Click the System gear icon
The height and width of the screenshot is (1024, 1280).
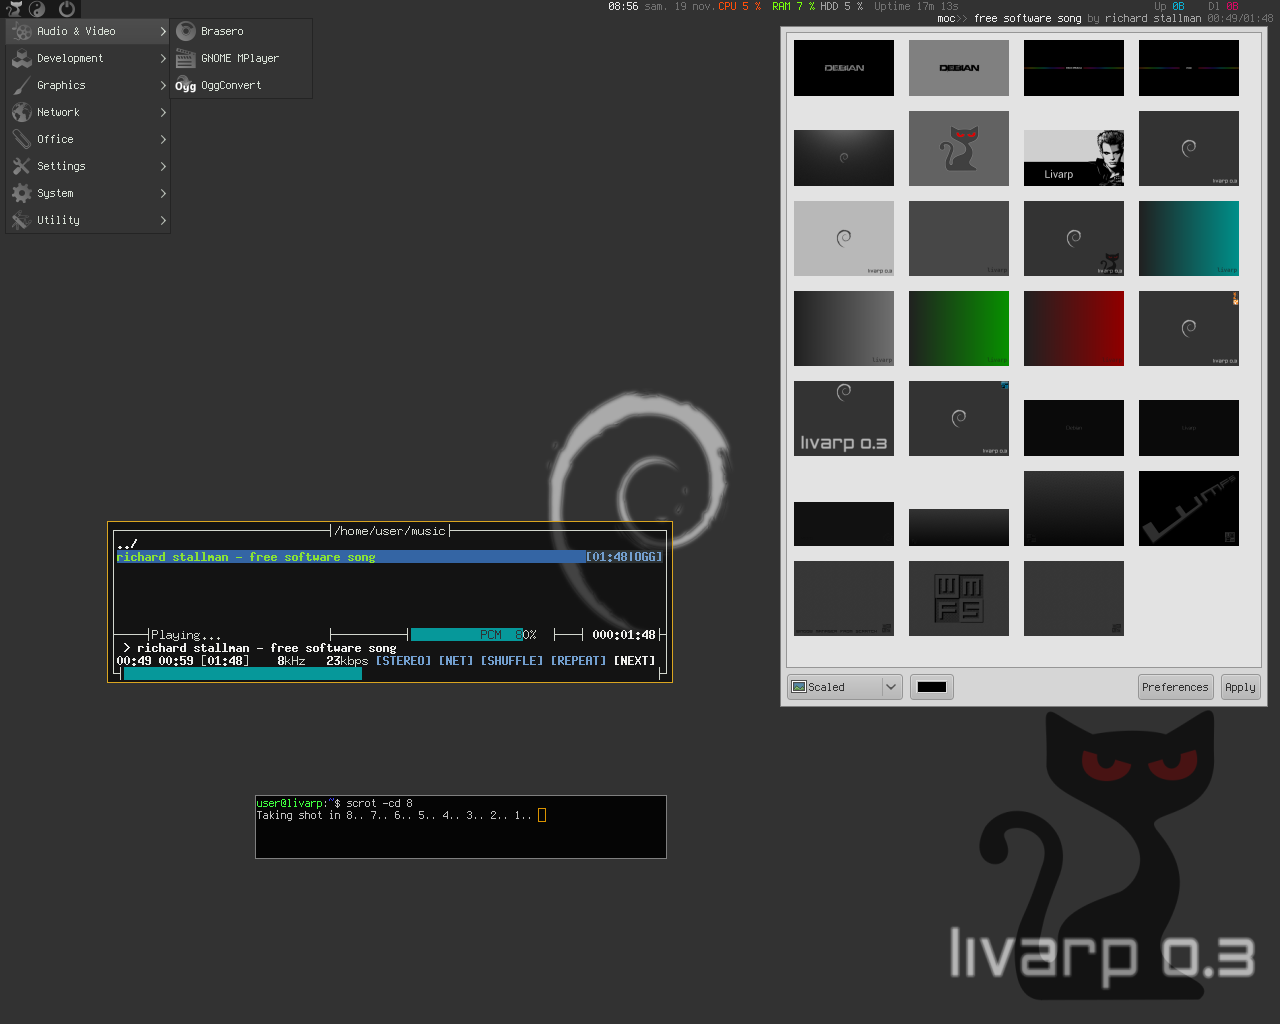pyautogui.click(x=21, y=193)
